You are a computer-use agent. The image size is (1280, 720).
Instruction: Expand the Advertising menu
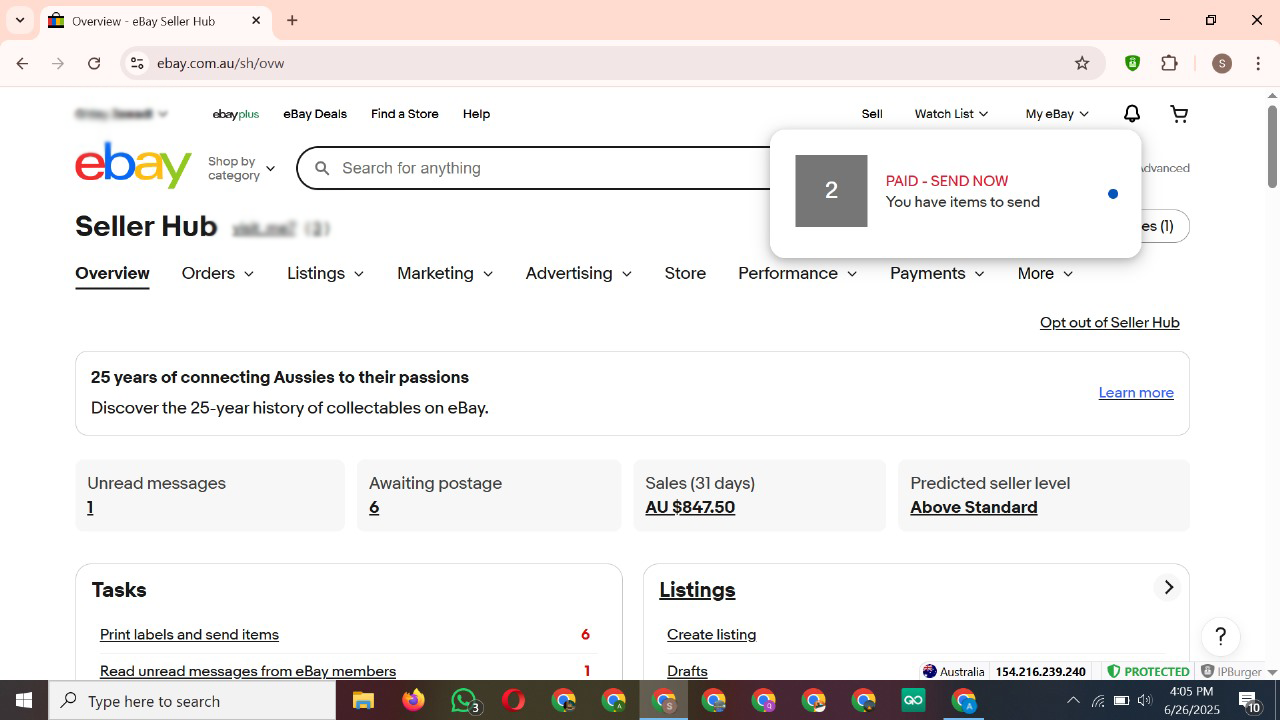[579, 273]
